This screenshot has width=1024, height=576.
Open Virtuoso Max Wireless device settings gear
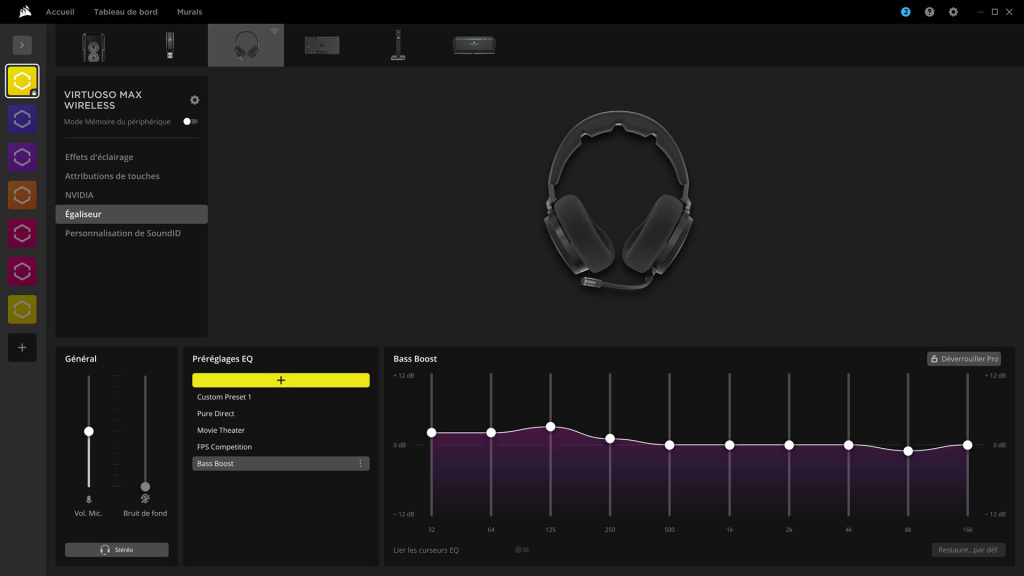195,100
